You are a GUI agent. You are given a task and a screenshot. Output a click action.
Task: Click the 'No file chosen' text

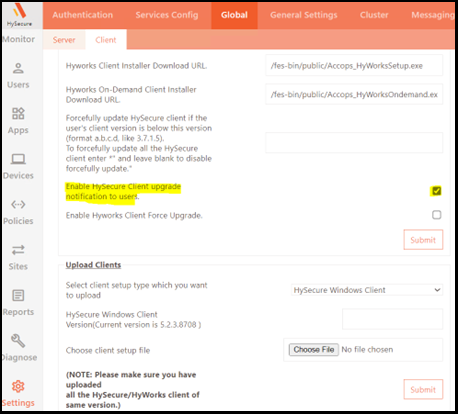pyautogui.click(x=367, y=350)
